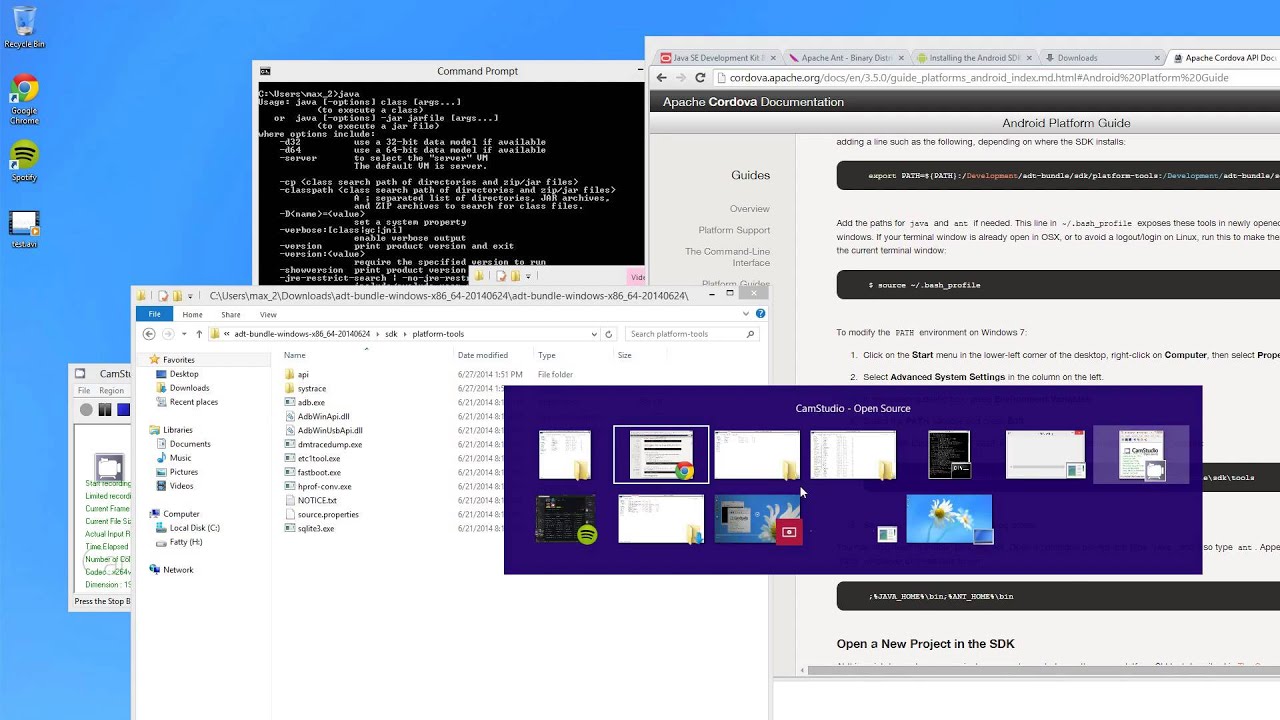Open CamStudio File menu

click(x=84, y=391)
